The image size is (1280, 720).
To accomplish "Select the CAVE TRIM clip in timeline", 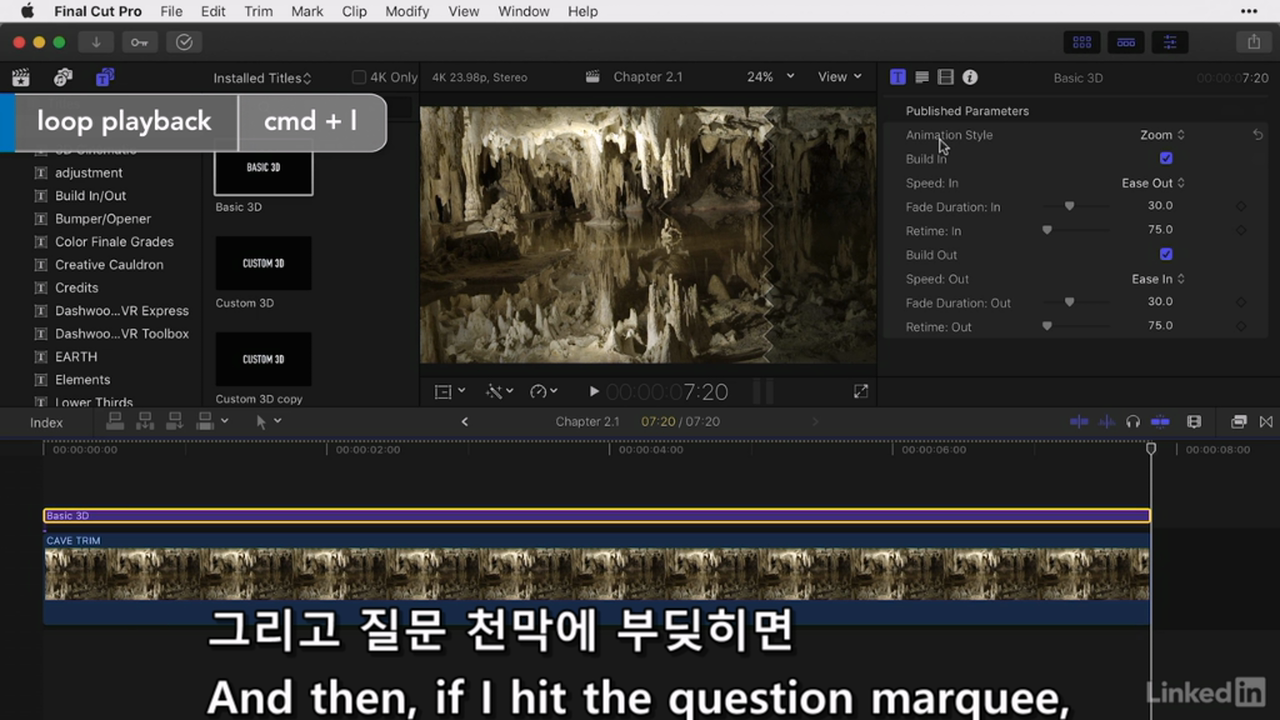I will 596,578.
